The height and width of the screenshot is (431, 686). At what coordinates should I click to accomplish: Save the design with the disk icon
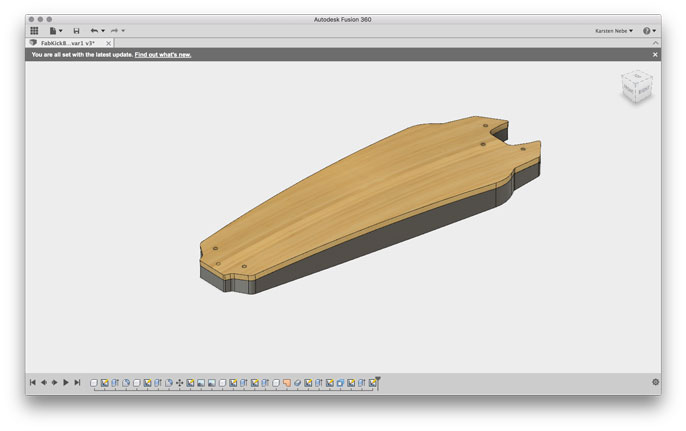[77, 31]
